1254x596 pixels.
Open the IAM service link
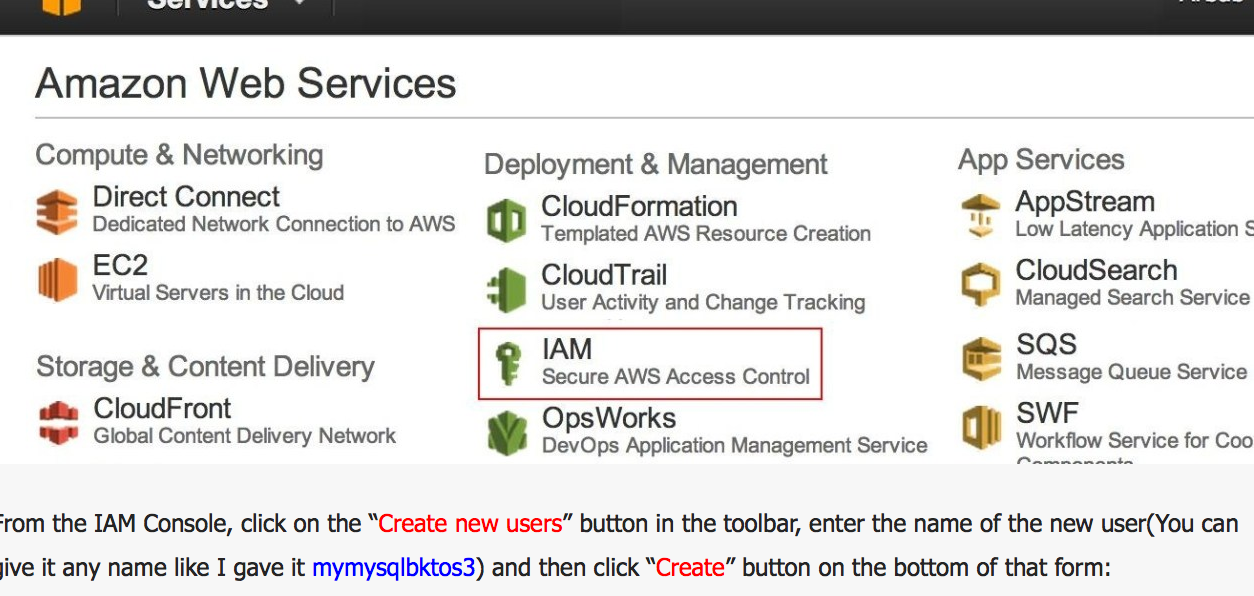click(567, 349)
